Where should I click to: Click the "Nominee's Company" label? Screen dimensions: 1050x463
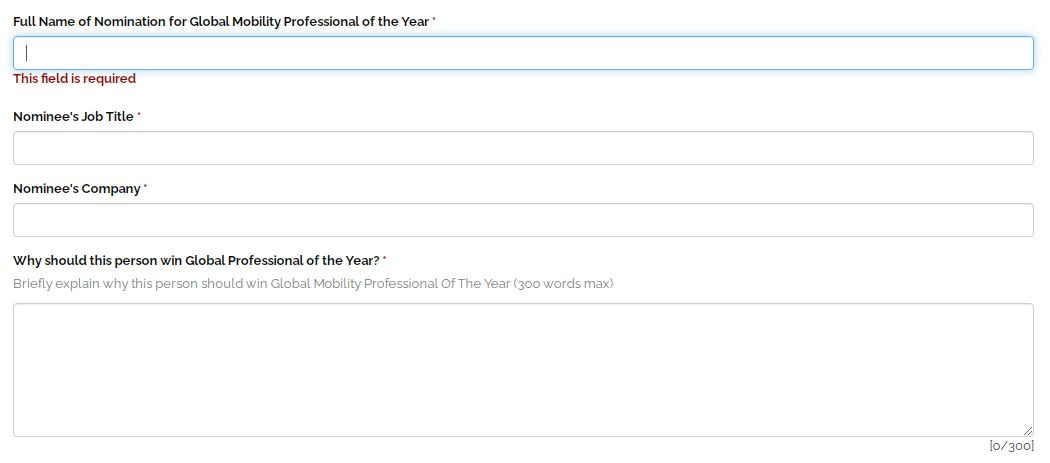[77, 188]
